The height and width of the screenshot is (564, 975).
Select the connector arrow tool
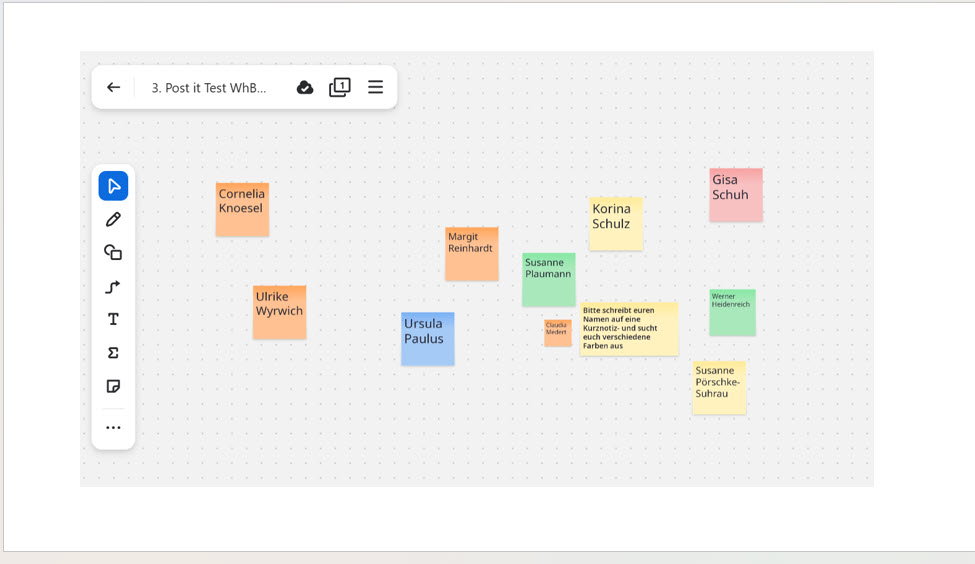(x=113, y=287)
